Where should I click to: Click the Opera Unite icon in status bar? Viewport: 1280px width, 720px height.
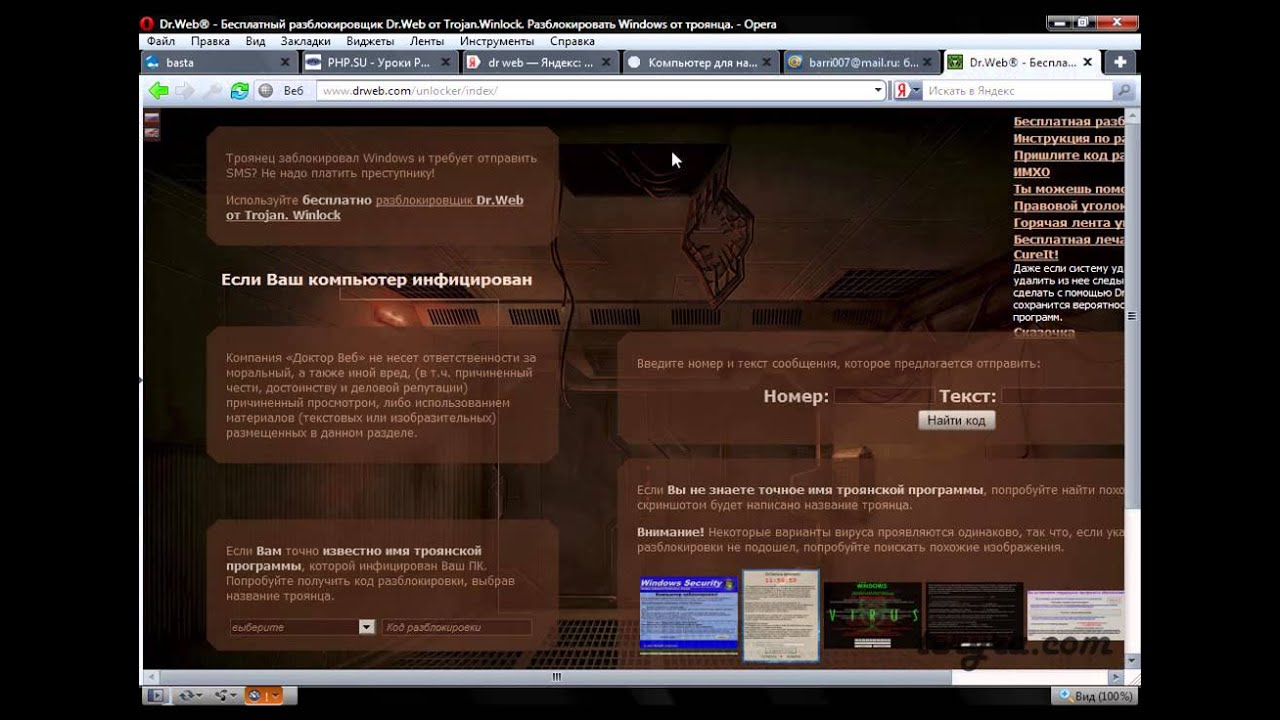tap(226, 695)
